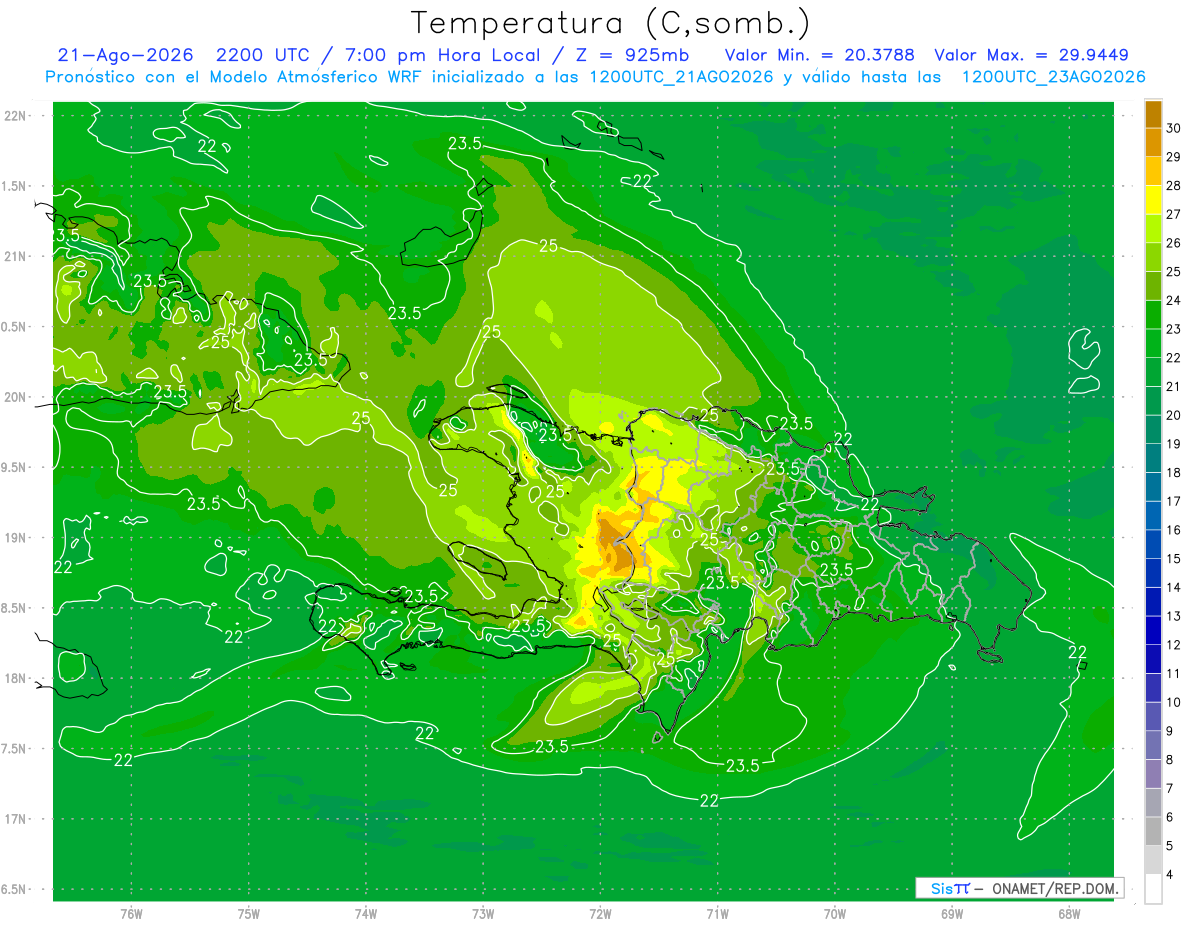
Task: Click the '72W' longitude axis label
Action: pos(600,914)
